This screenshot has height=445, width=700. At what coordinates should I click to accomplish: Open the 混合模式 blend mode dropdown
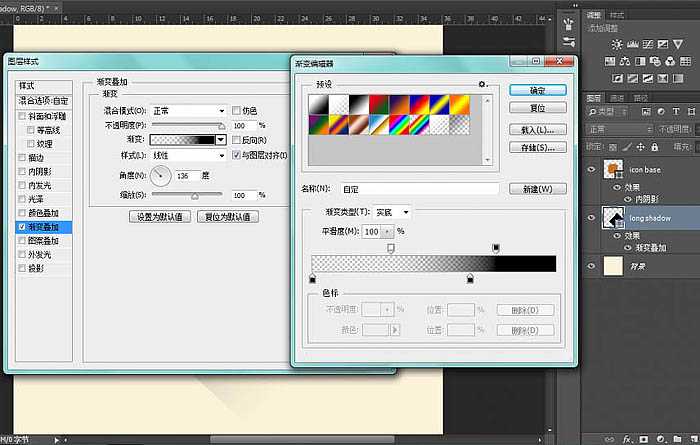pyautogui.click(x=188, y=110)
